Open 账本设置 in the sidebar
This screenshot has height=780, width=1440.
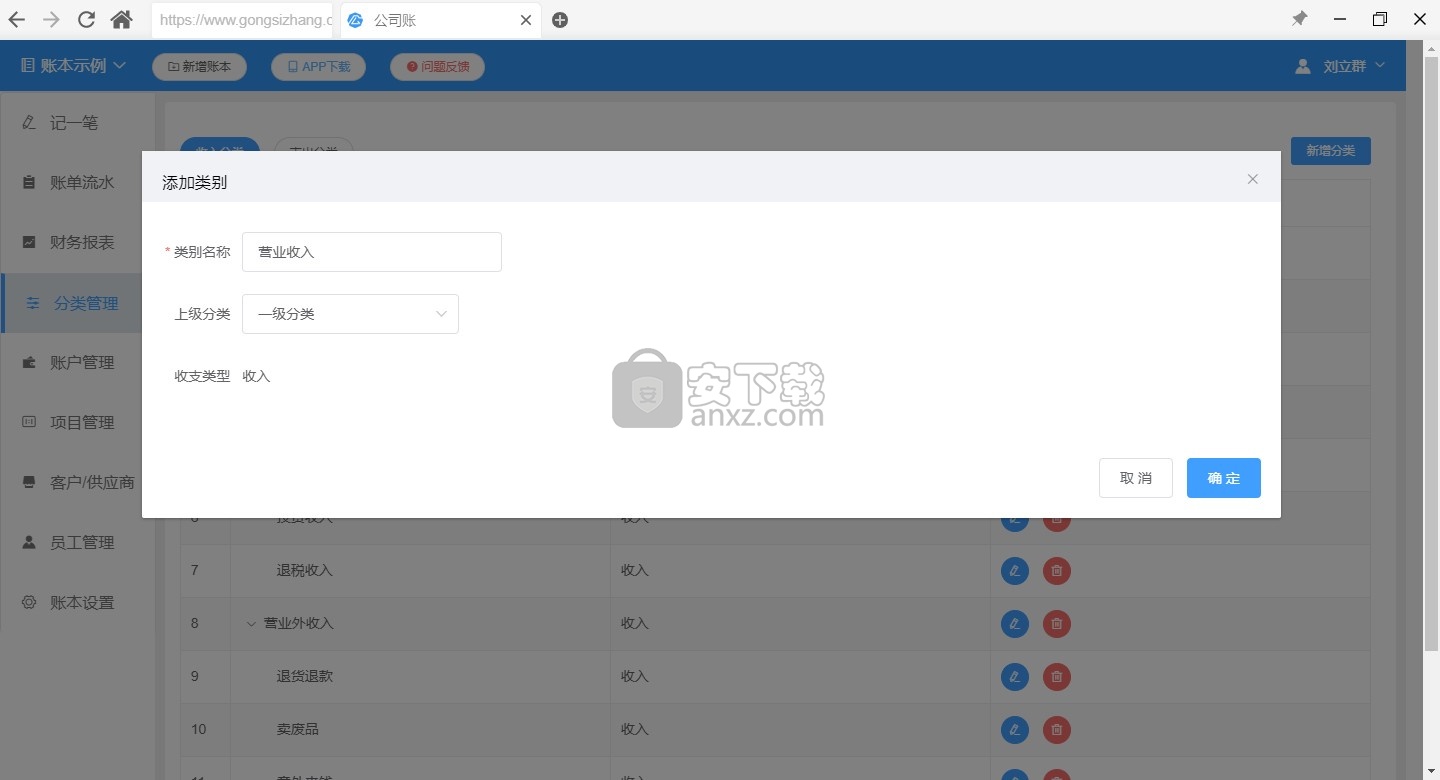point(78,602)
